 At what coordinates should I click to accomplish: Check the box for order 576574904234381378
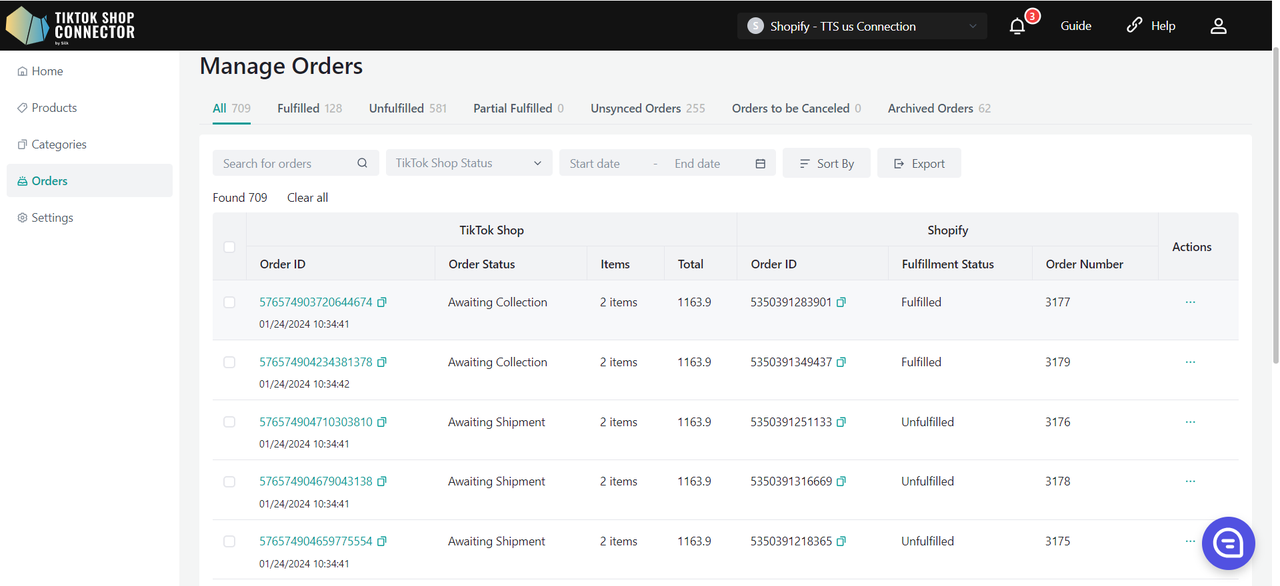[x=229, y=362]
